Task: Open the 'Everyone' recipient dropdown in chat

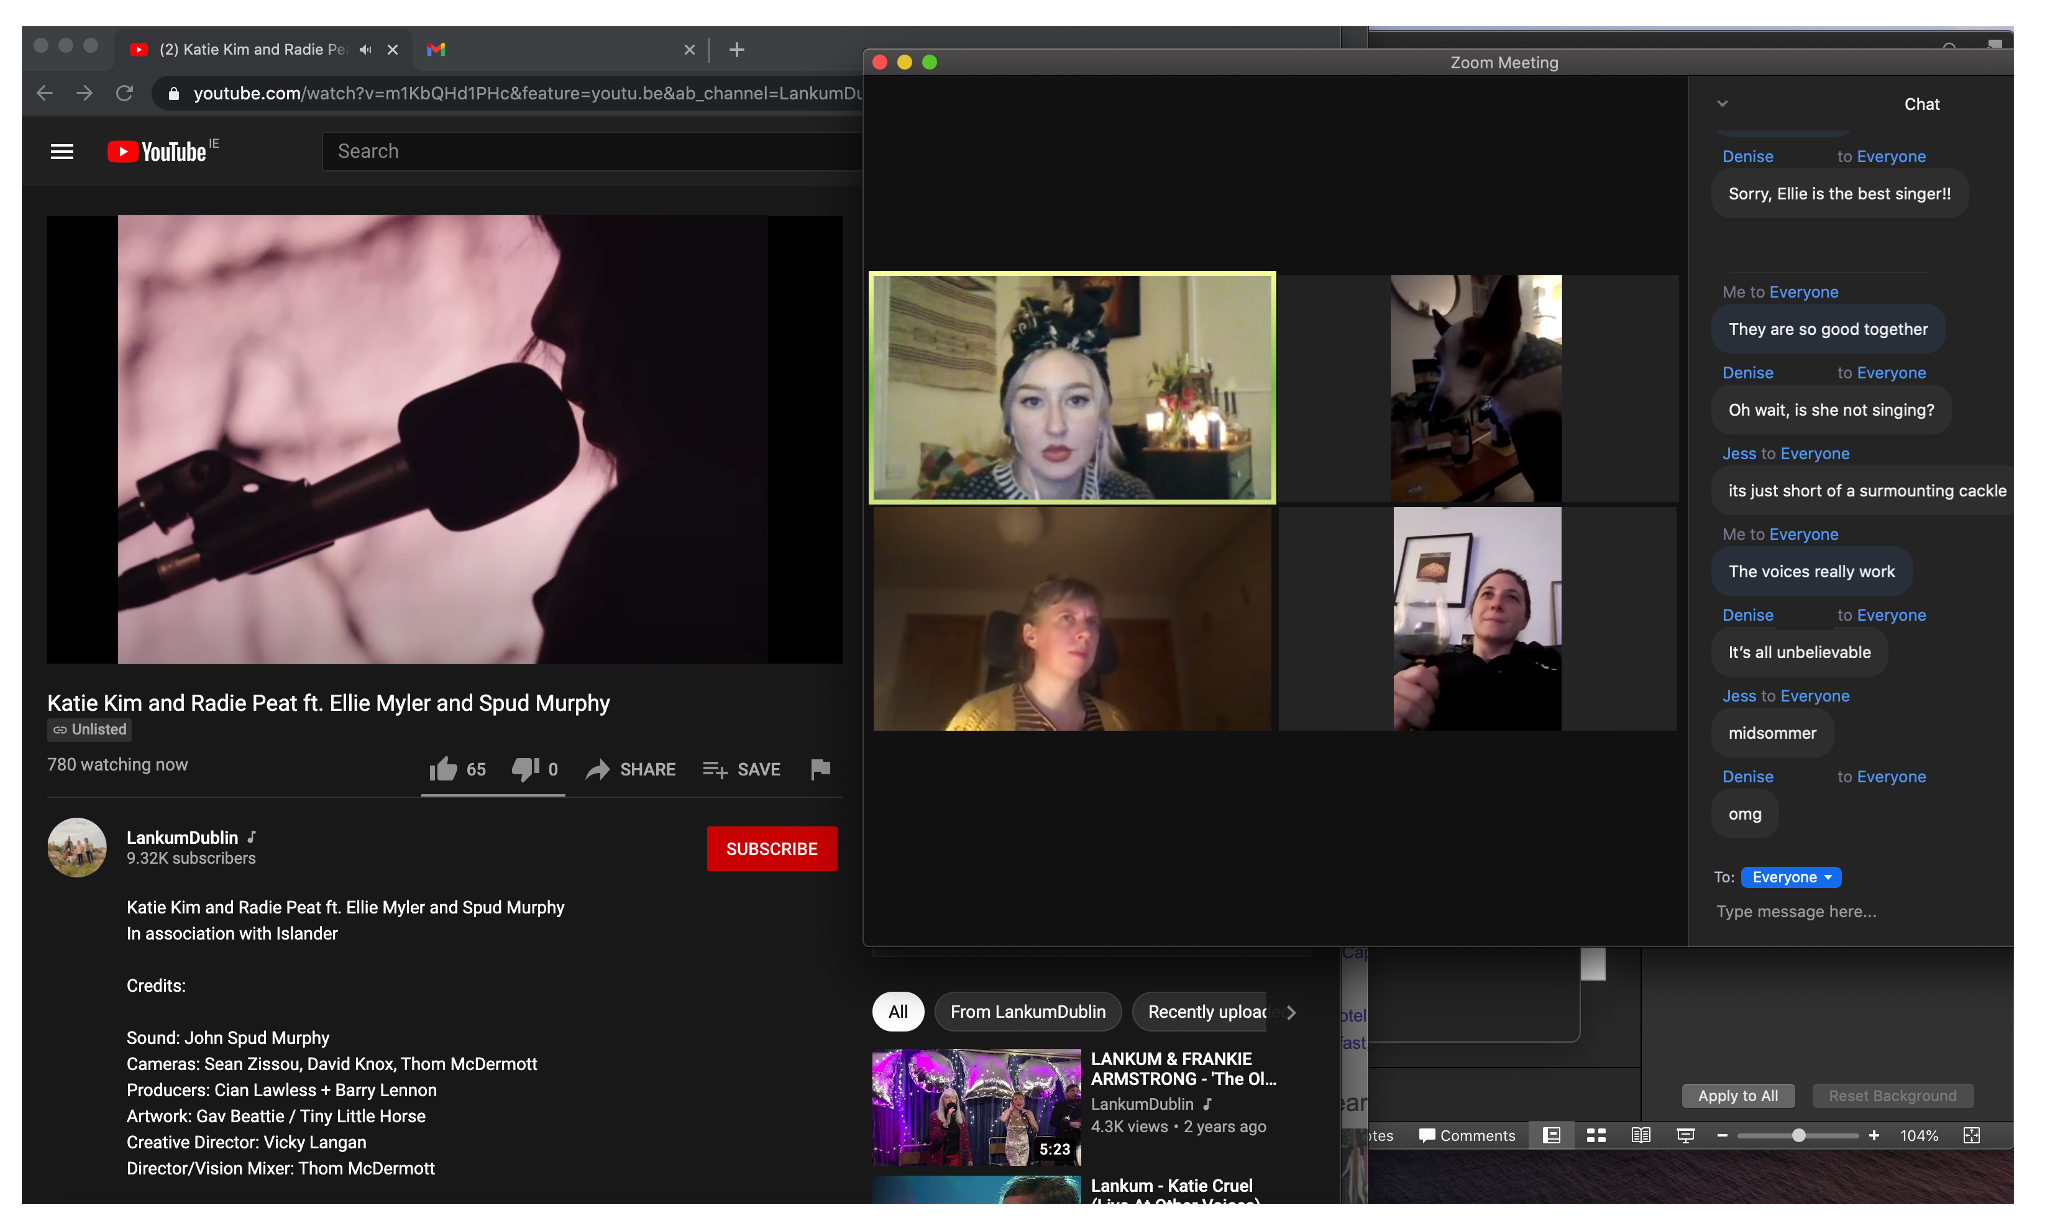Action: point(1790,877)
